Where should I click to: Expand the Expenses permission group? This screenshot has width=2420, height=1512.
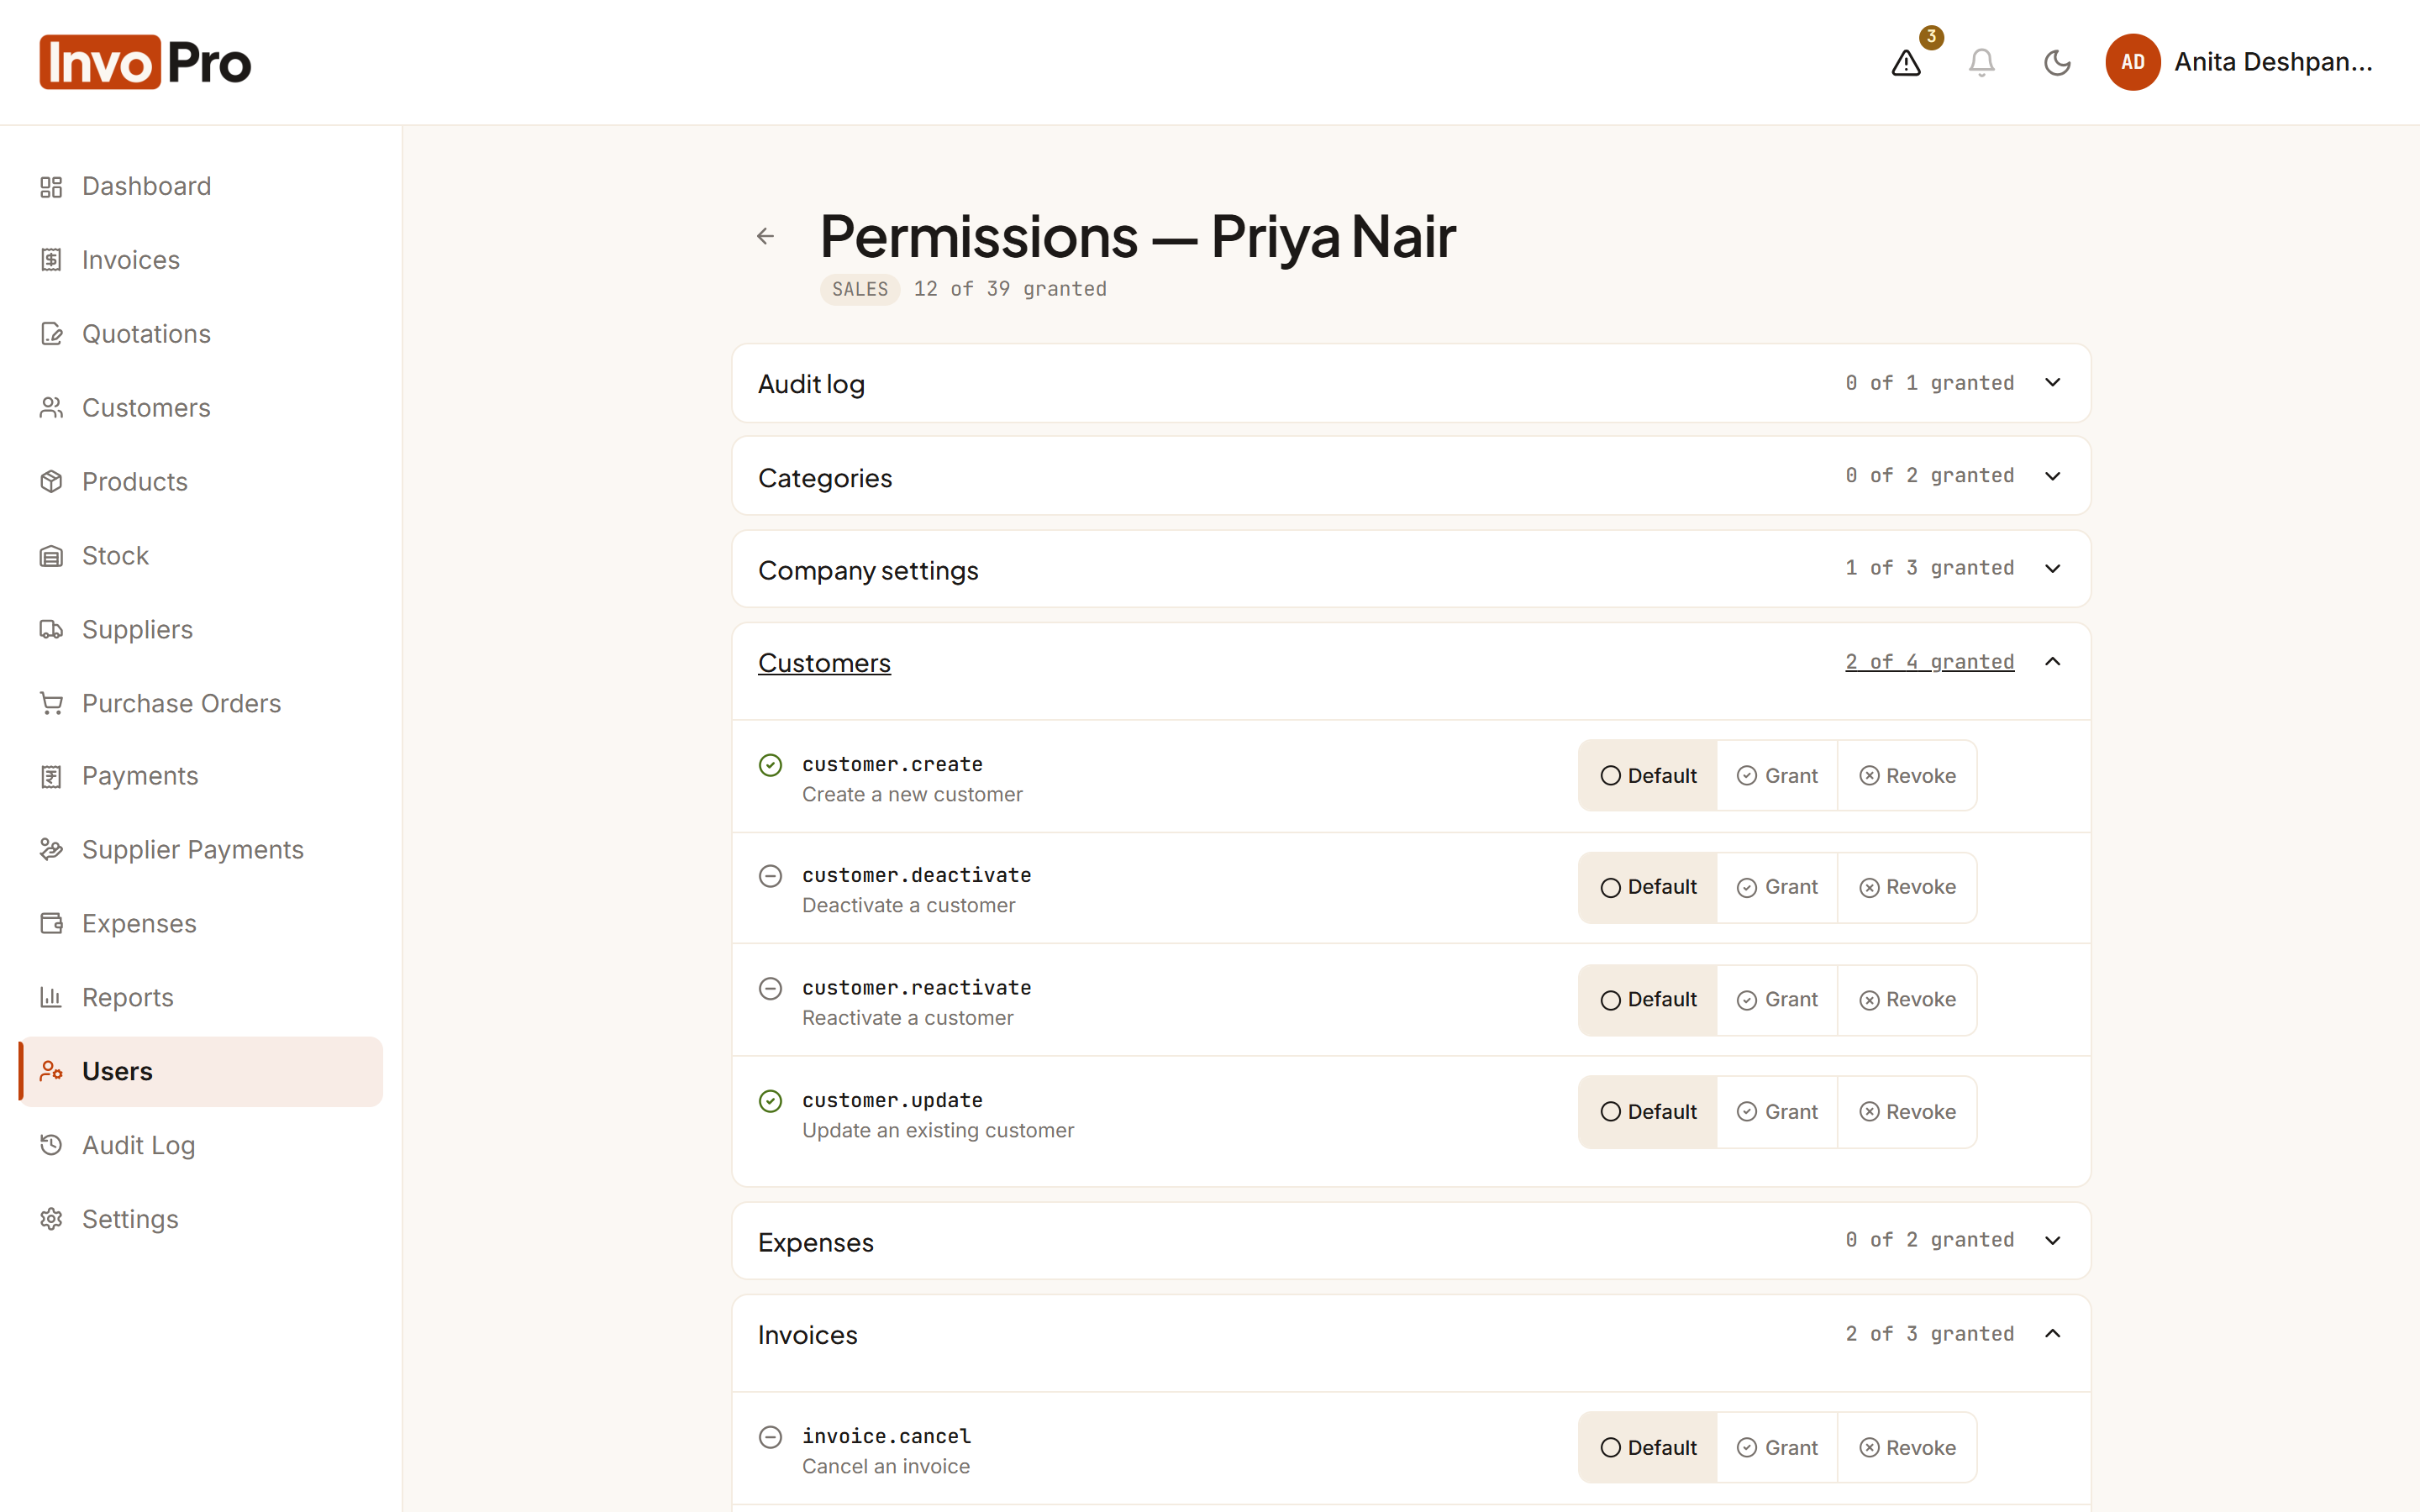pos(1411,1241)
